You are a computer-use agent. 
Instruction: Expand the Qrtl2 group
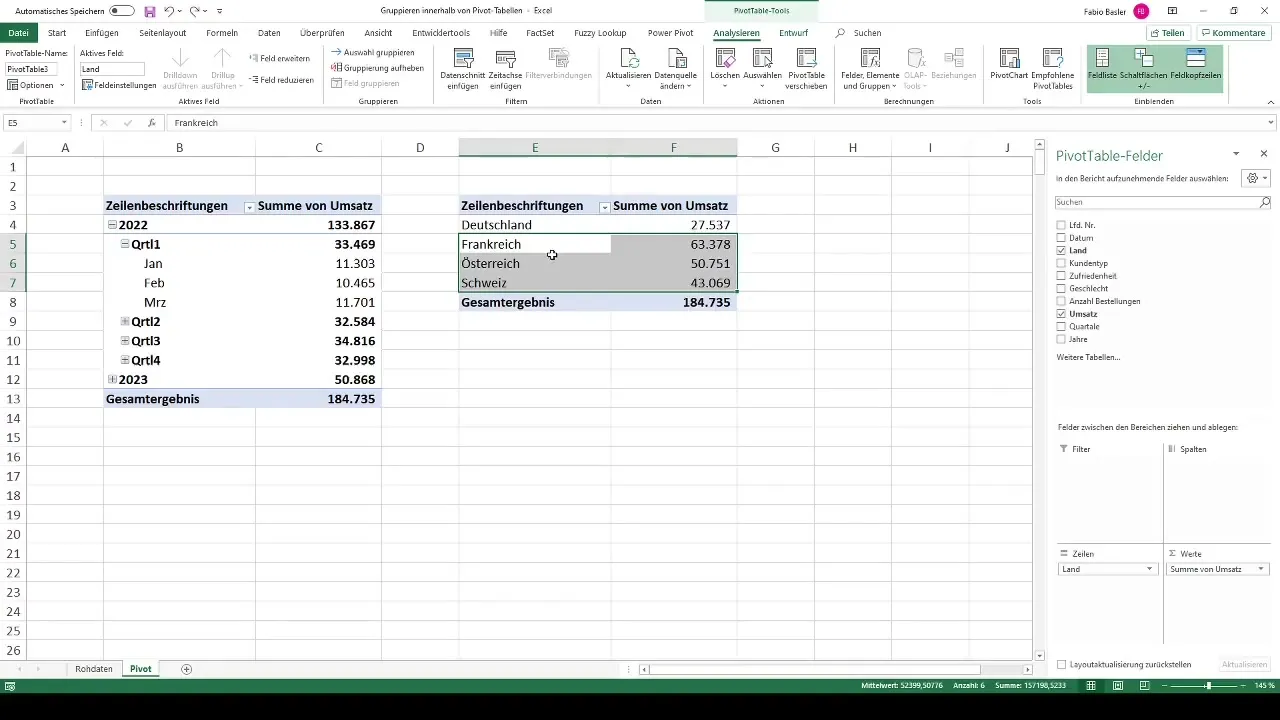click(125, 322)
